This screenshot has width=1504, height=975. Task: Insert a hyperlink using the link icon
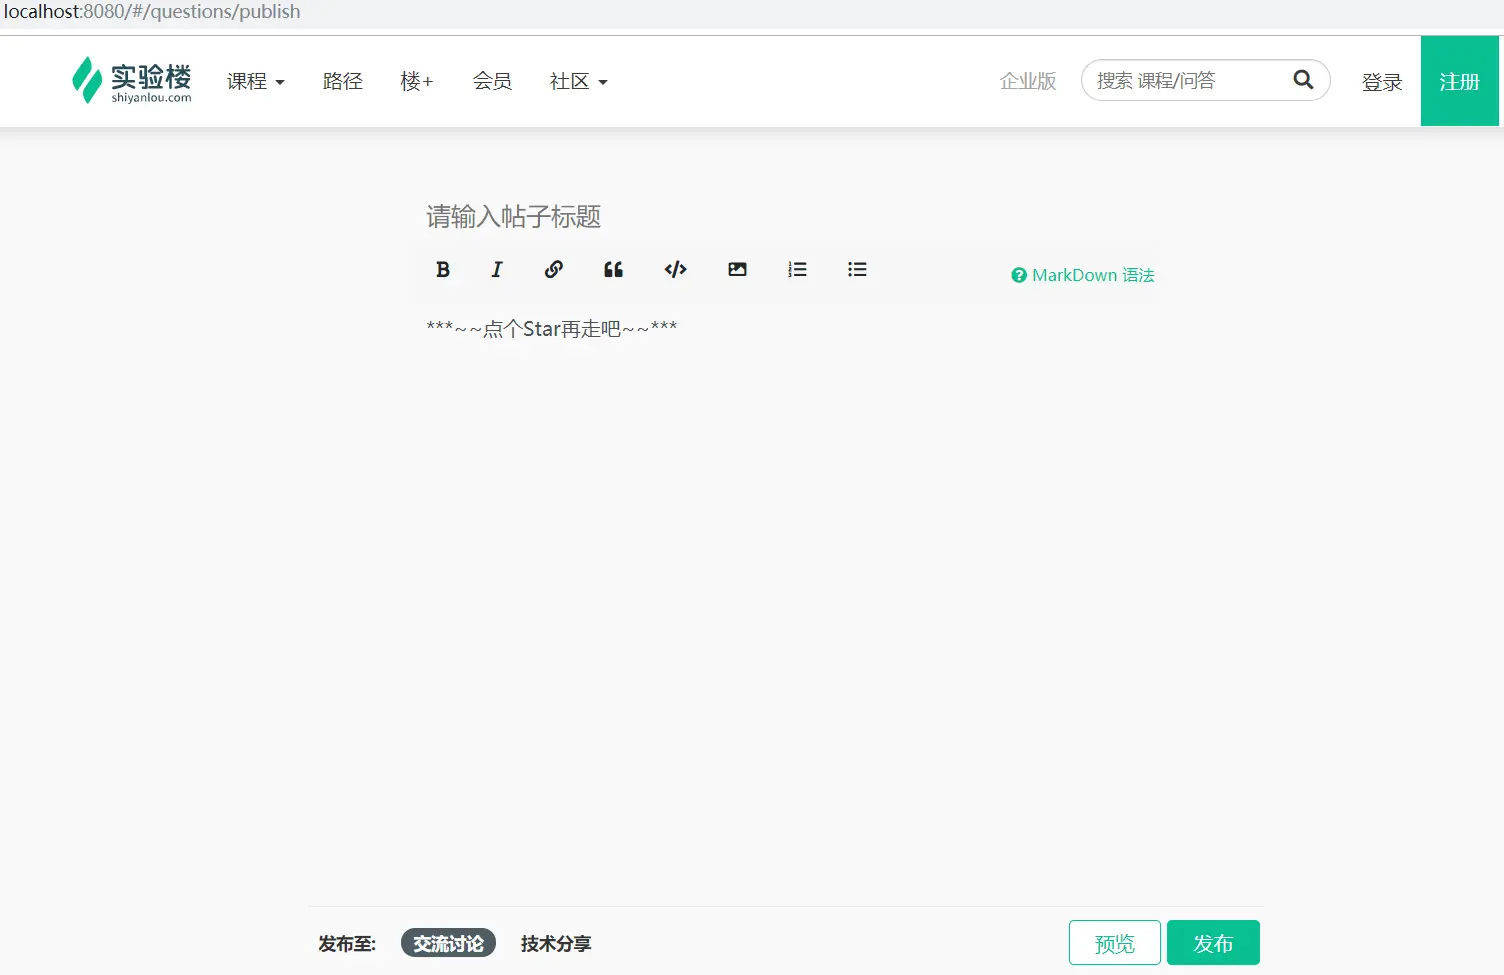point(553,269)
